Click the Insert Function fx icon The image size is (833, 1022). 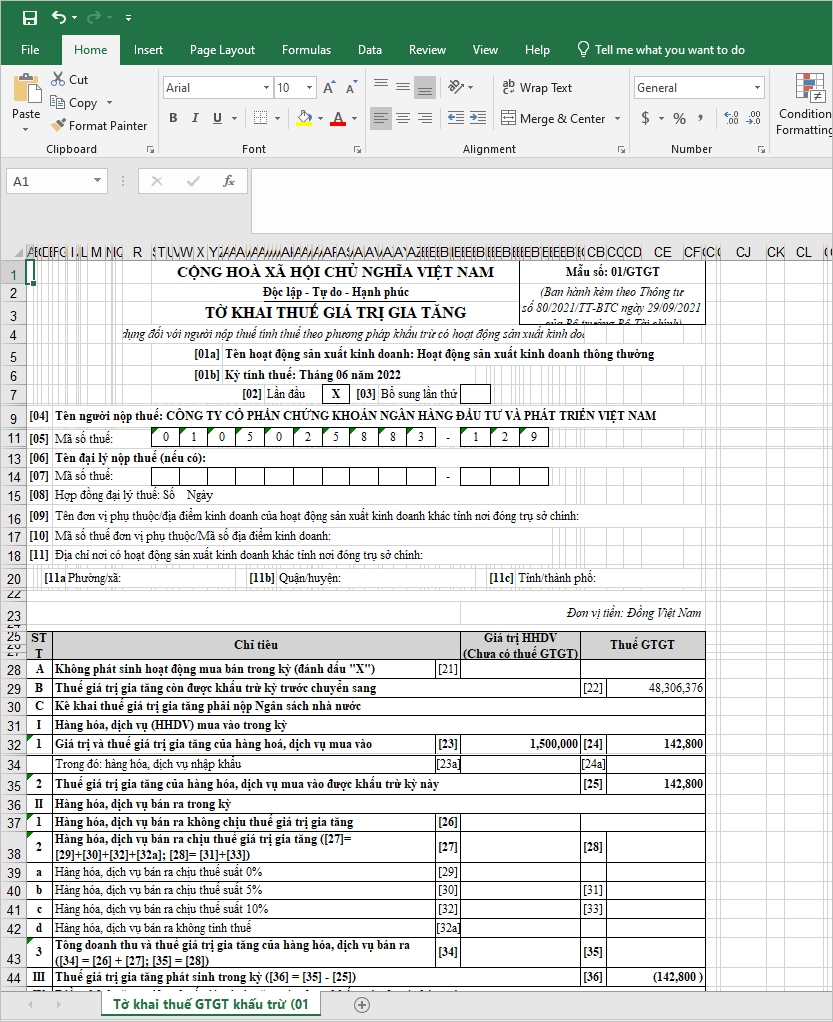[229, 181]
